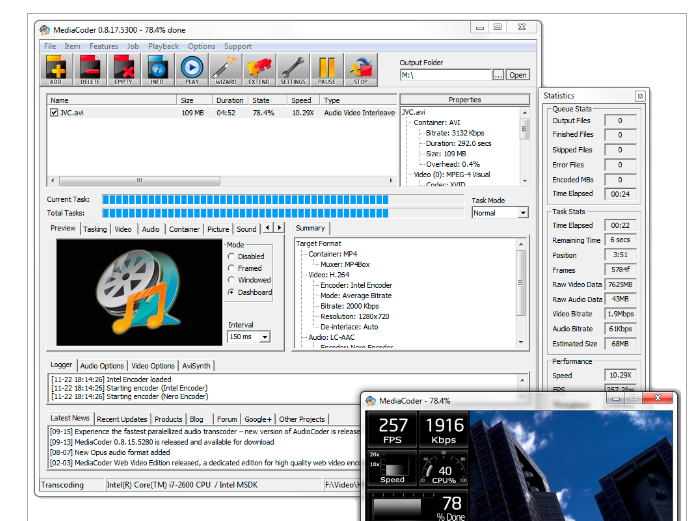
Task: Click the Open output folder button
Action: click(517, 75)
